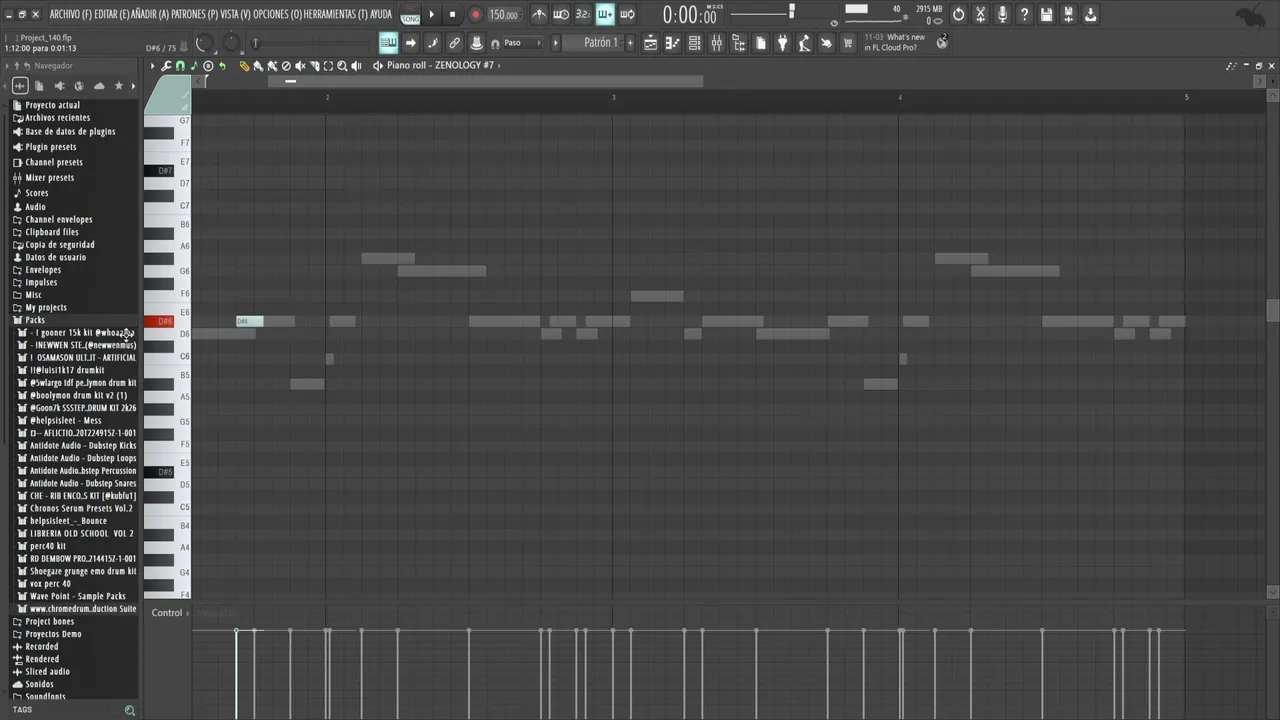
Task: Toggle the link/multilink controllers button
Action: coord(454,43)
